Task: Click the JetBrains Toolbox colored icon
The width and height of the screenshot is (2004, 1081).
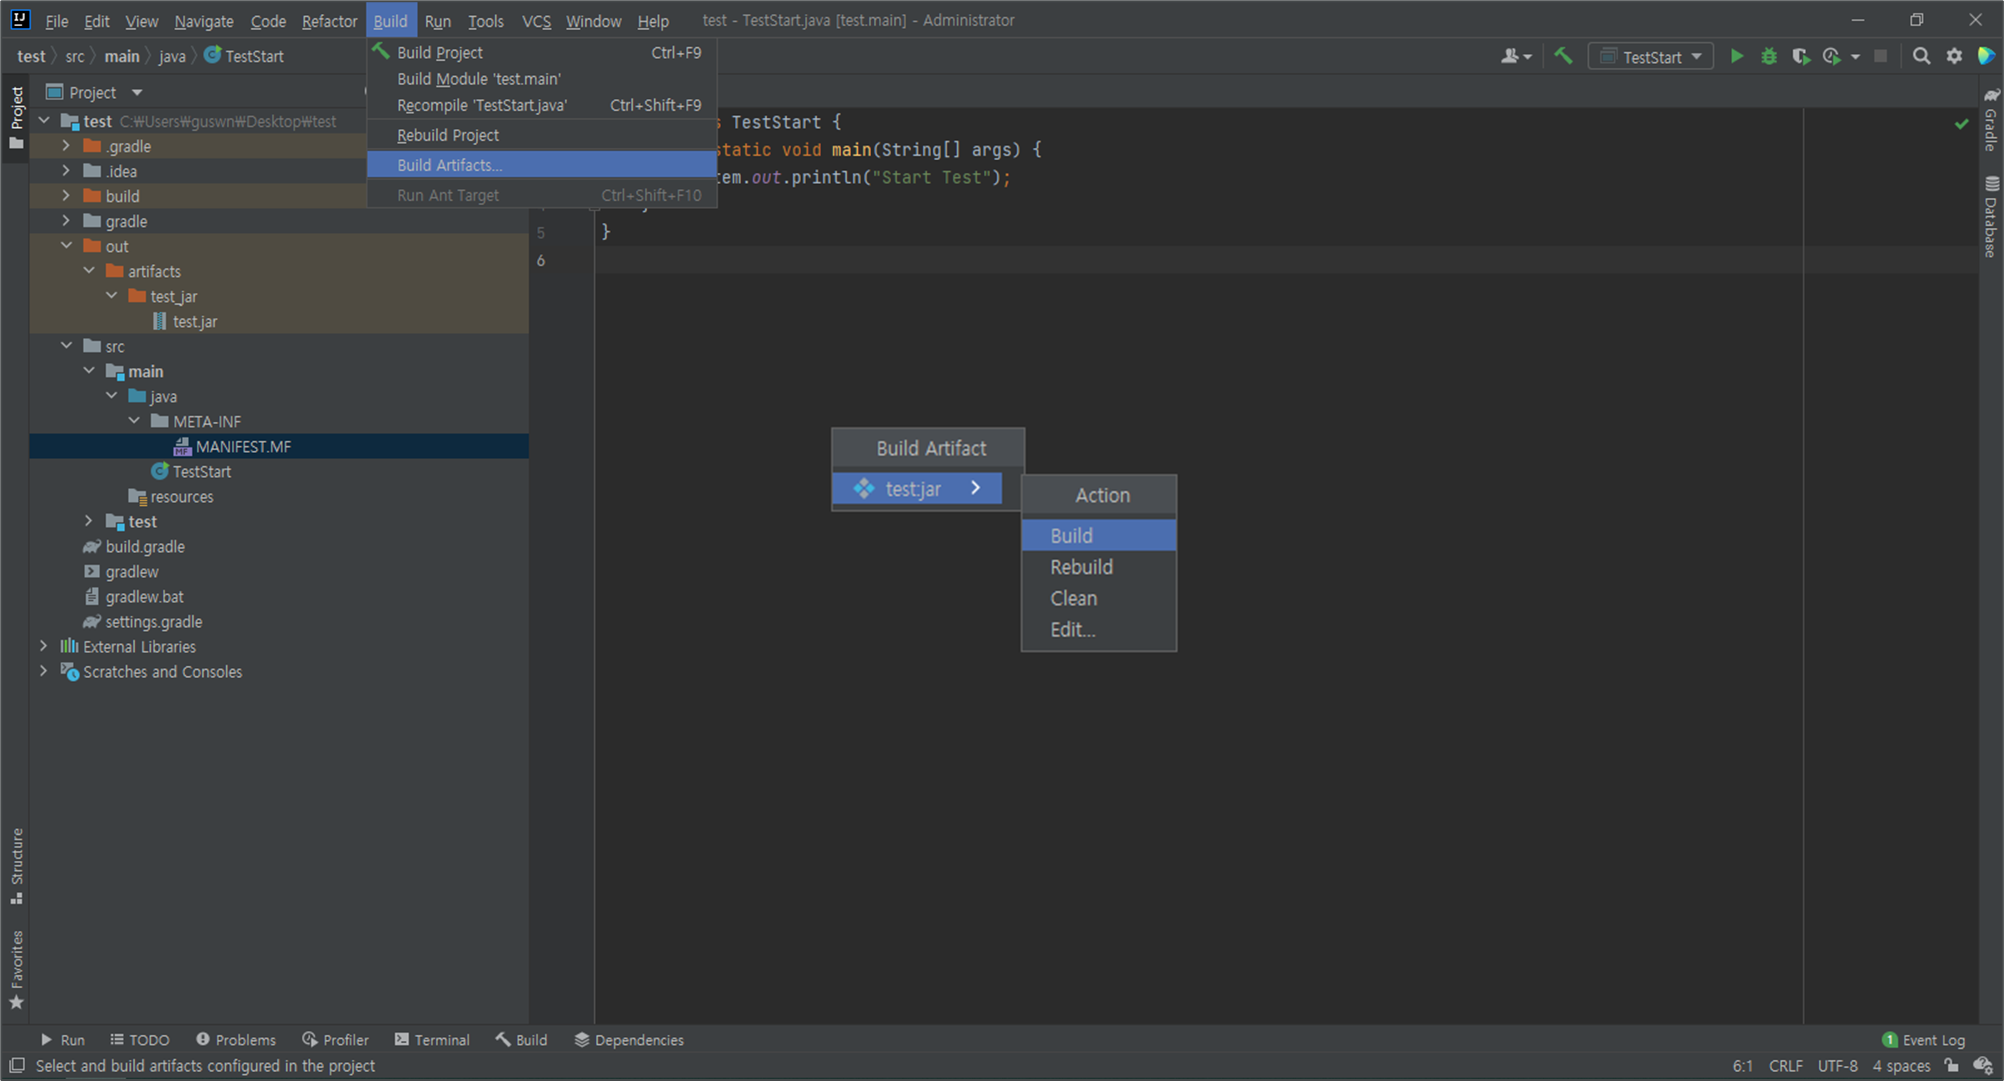Action: pyautogui.click(x=1986, y=57)
